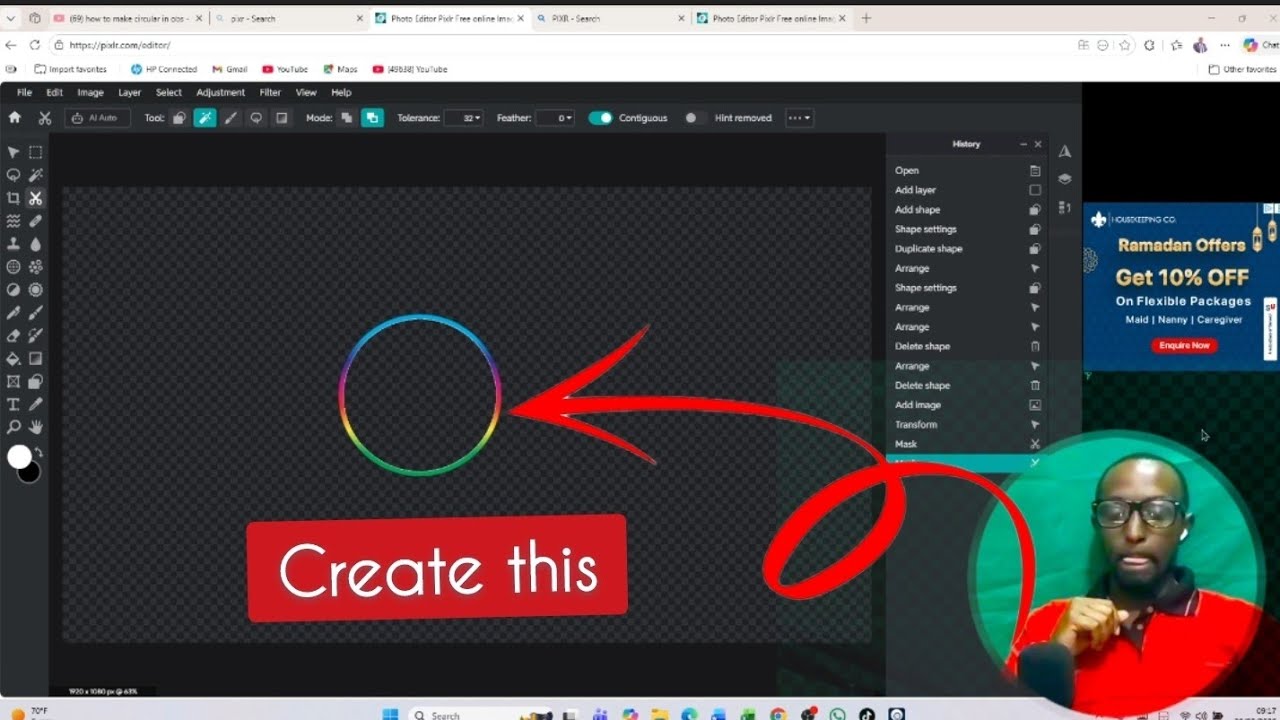Open the Image menu
The image size is (1280, 720).
(x=90, y=92)
